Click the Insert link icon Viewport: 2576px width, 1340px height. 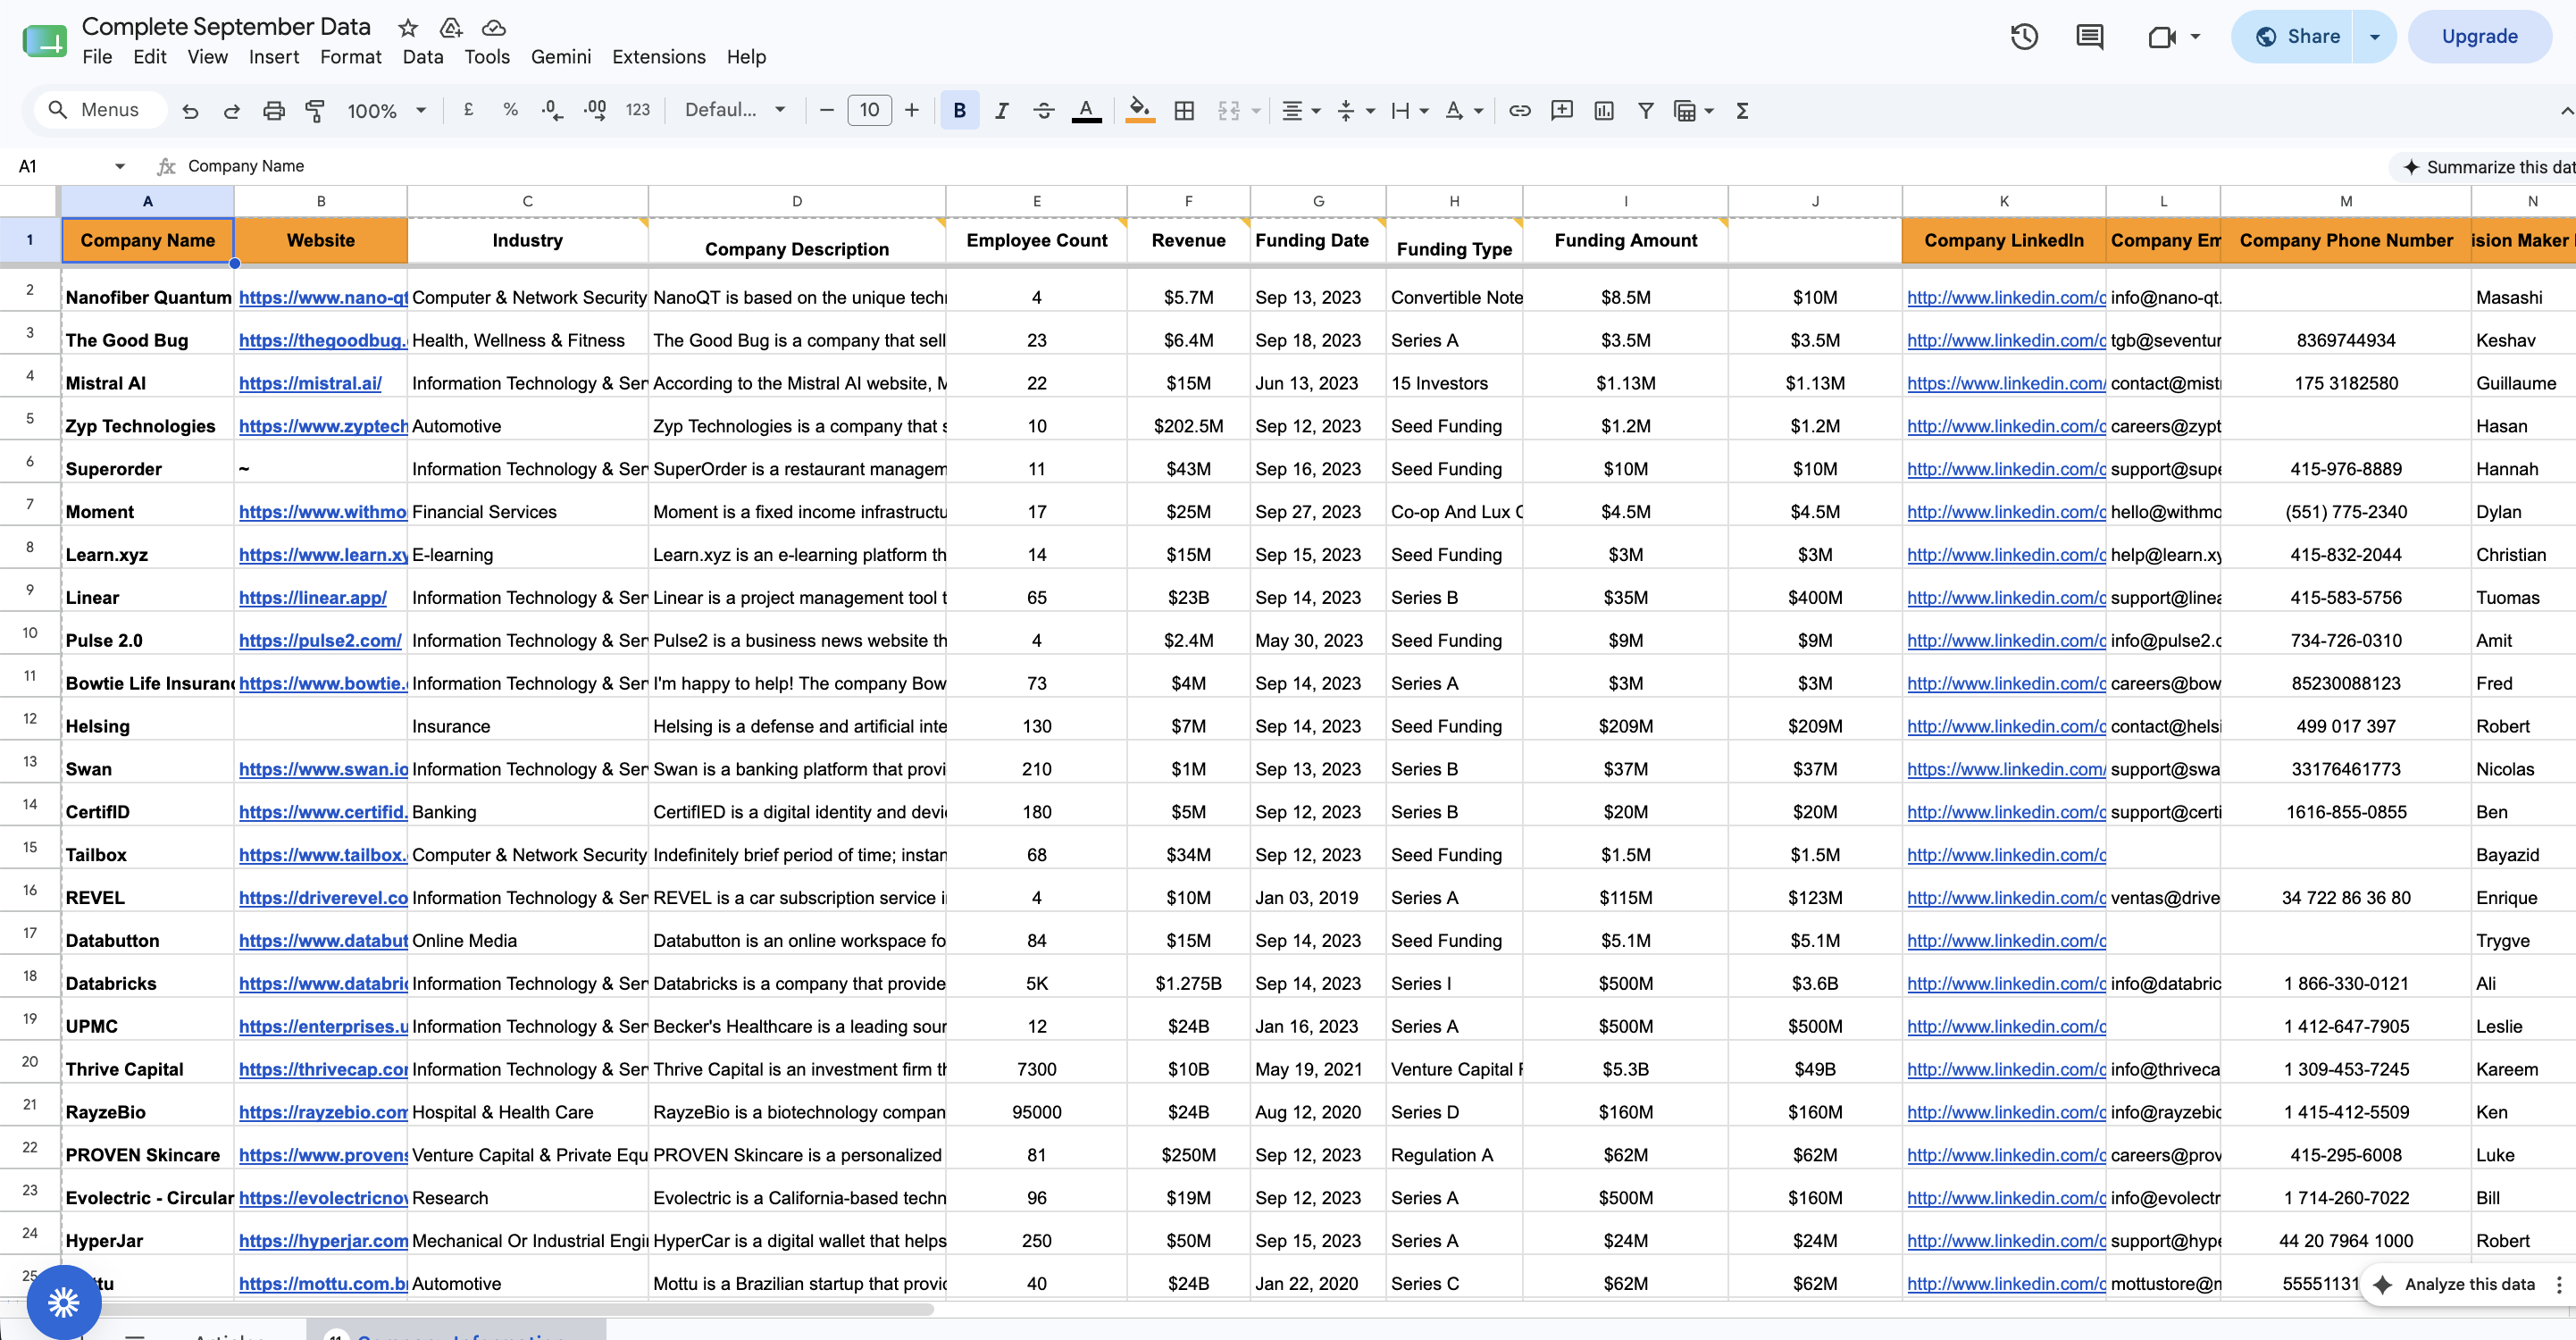pos(1519,110)
